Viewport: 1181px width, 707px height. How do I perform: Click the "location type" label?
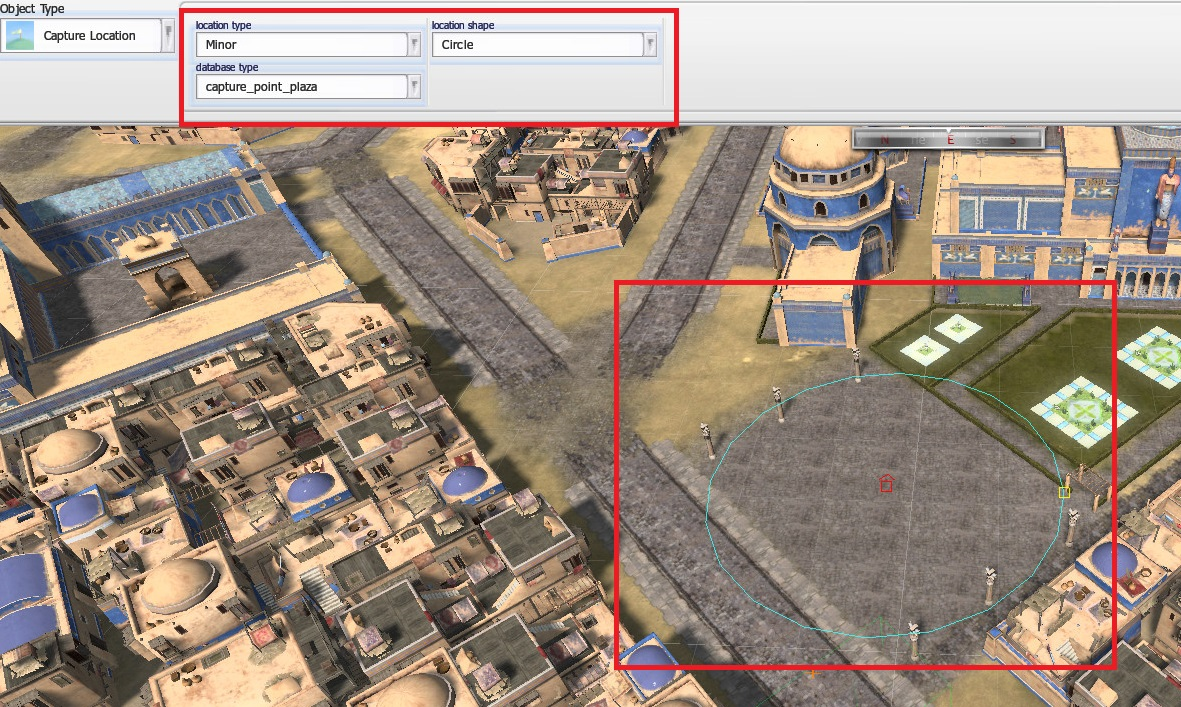[224, 25]
